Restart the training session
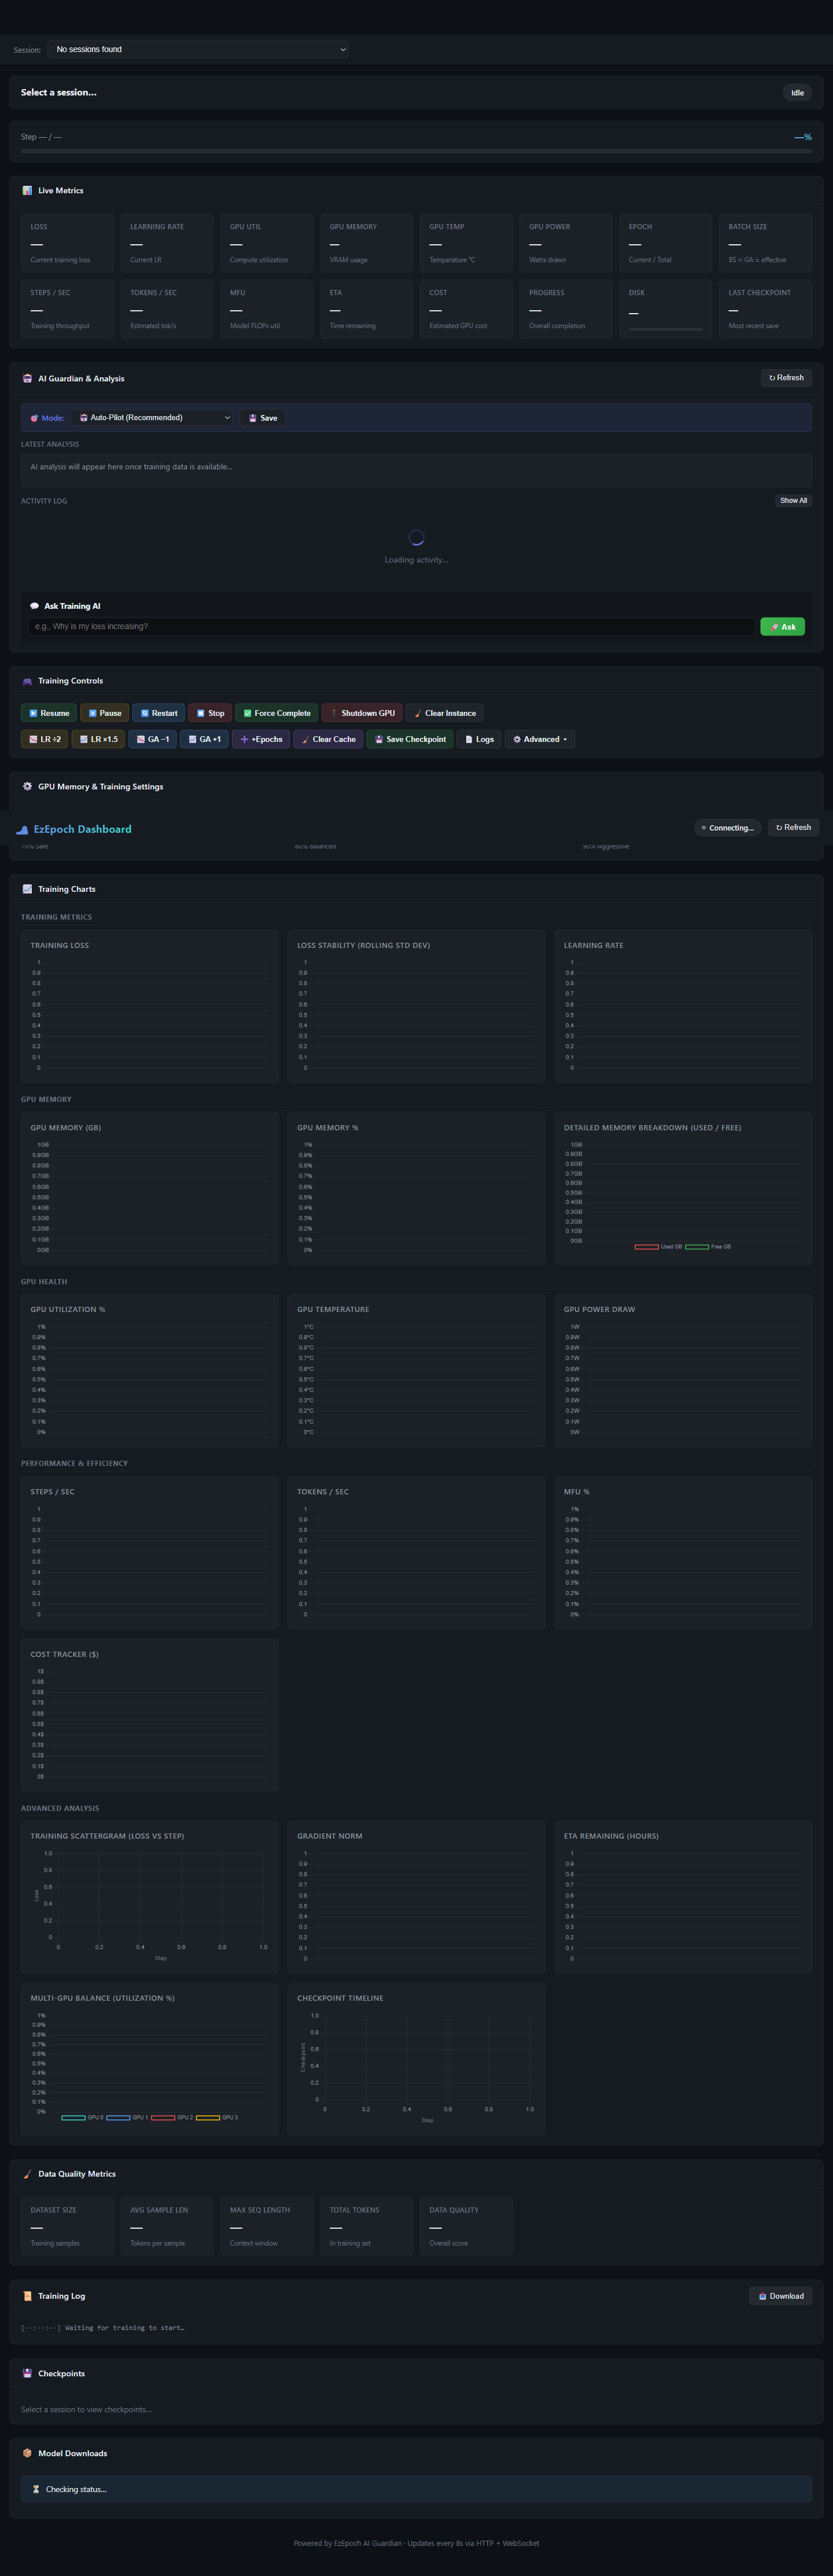 (x=159, y=713)
